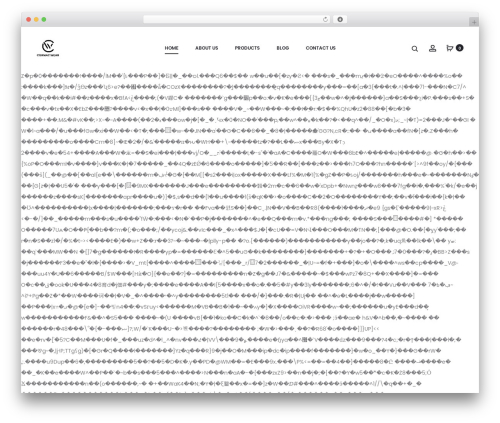Click the cart item count badge
The image size is (500, 423).
click(x=460, y=48)
